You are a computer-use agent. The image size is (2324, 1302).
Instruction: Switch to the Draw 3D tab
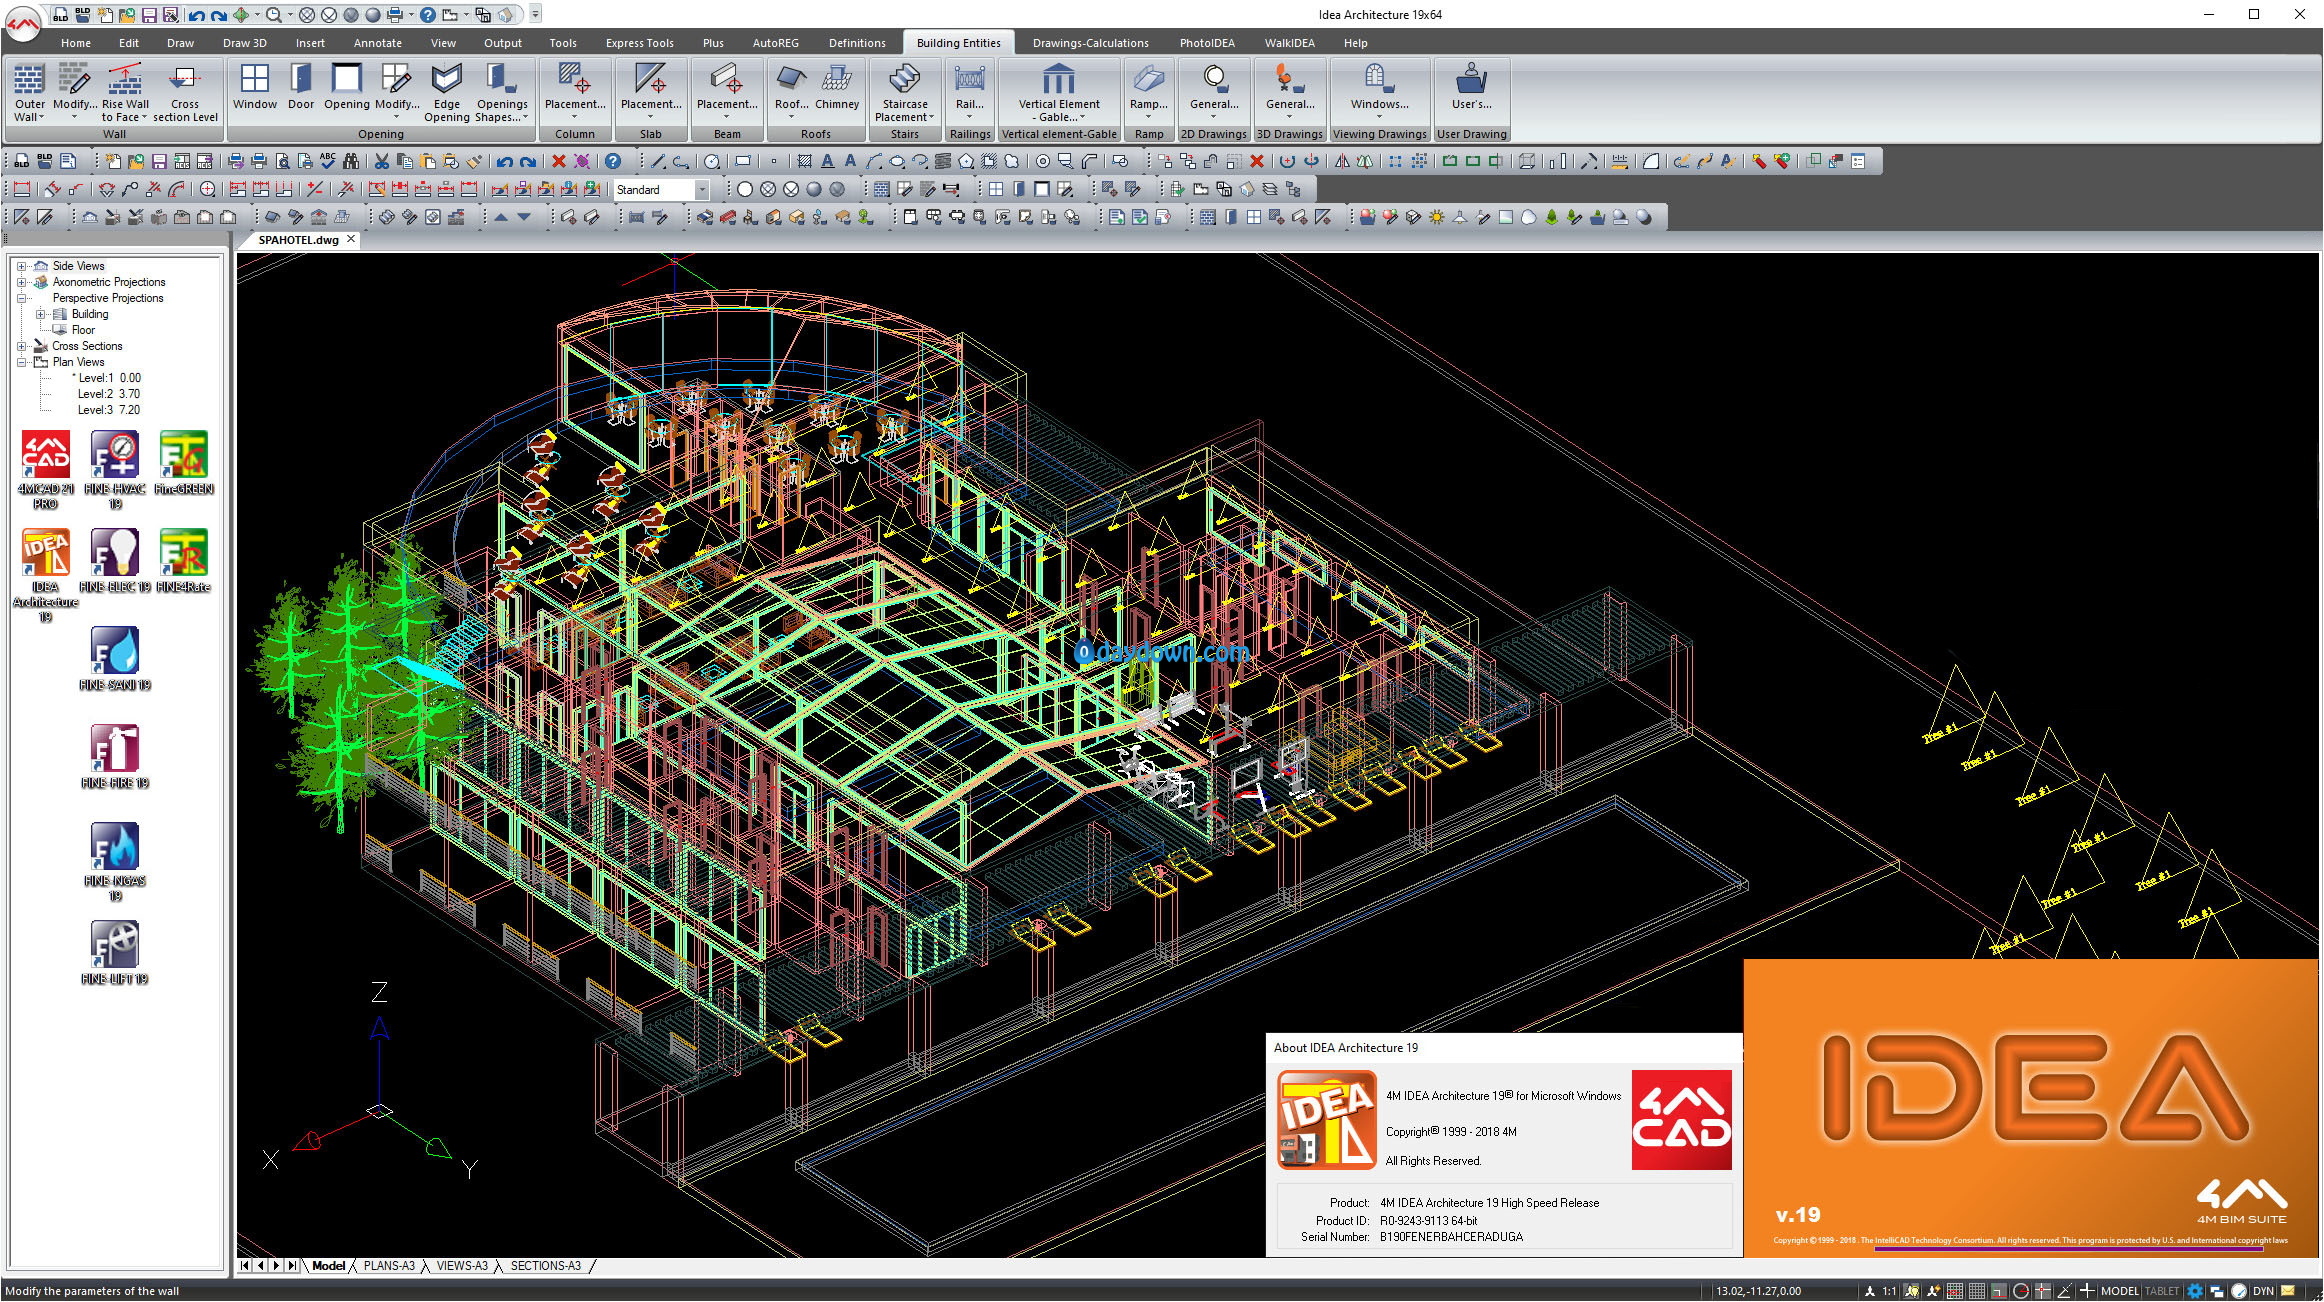(x=244, y=43)
